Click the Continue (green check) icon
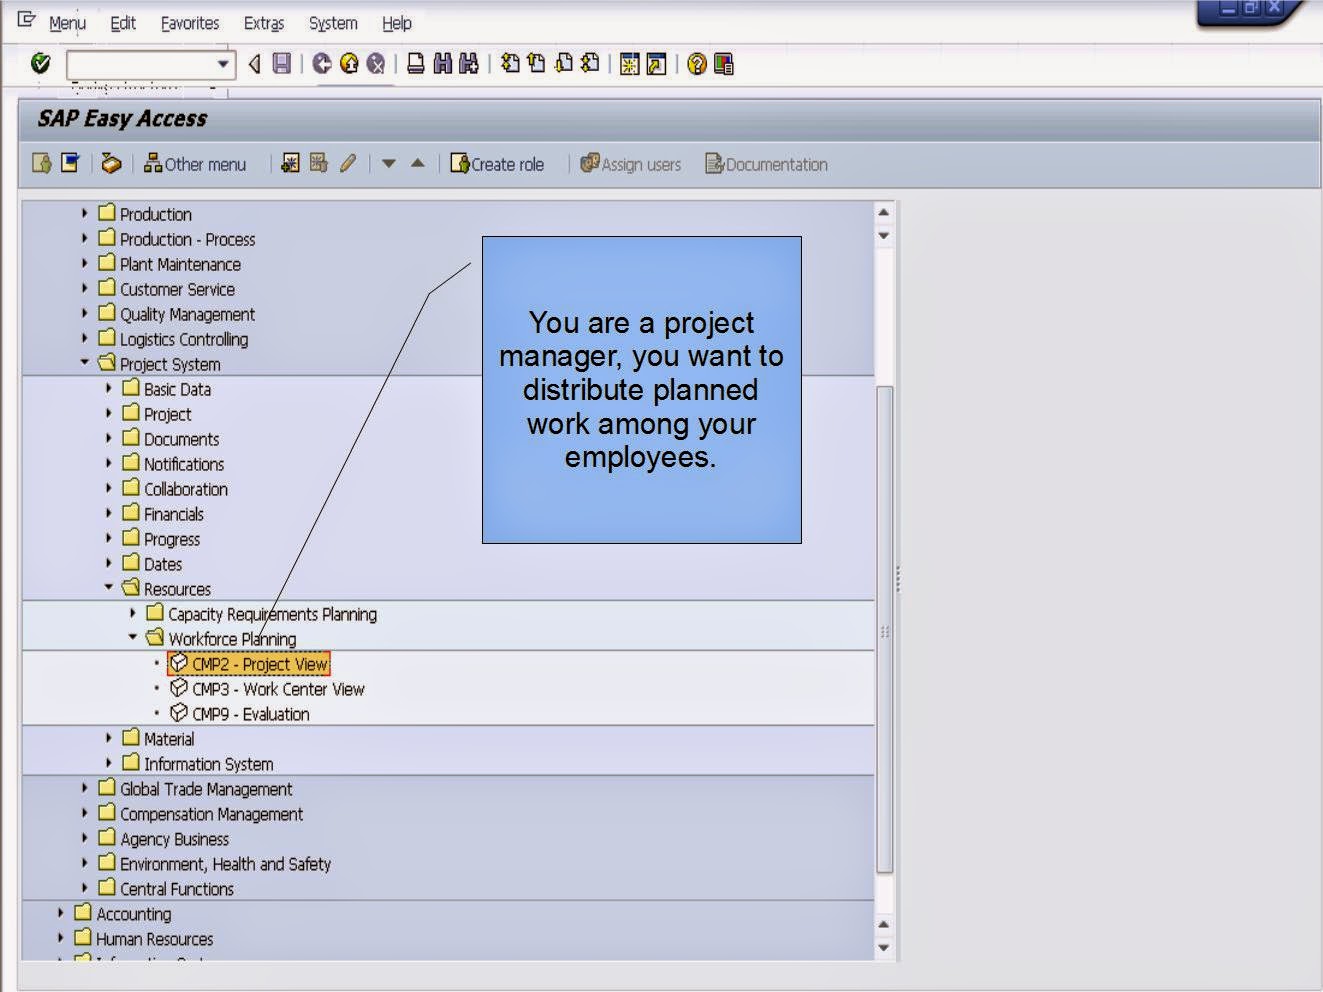The width and height of the screenshot is (1323, 992). pyautogui.click(x=40, y=63)
